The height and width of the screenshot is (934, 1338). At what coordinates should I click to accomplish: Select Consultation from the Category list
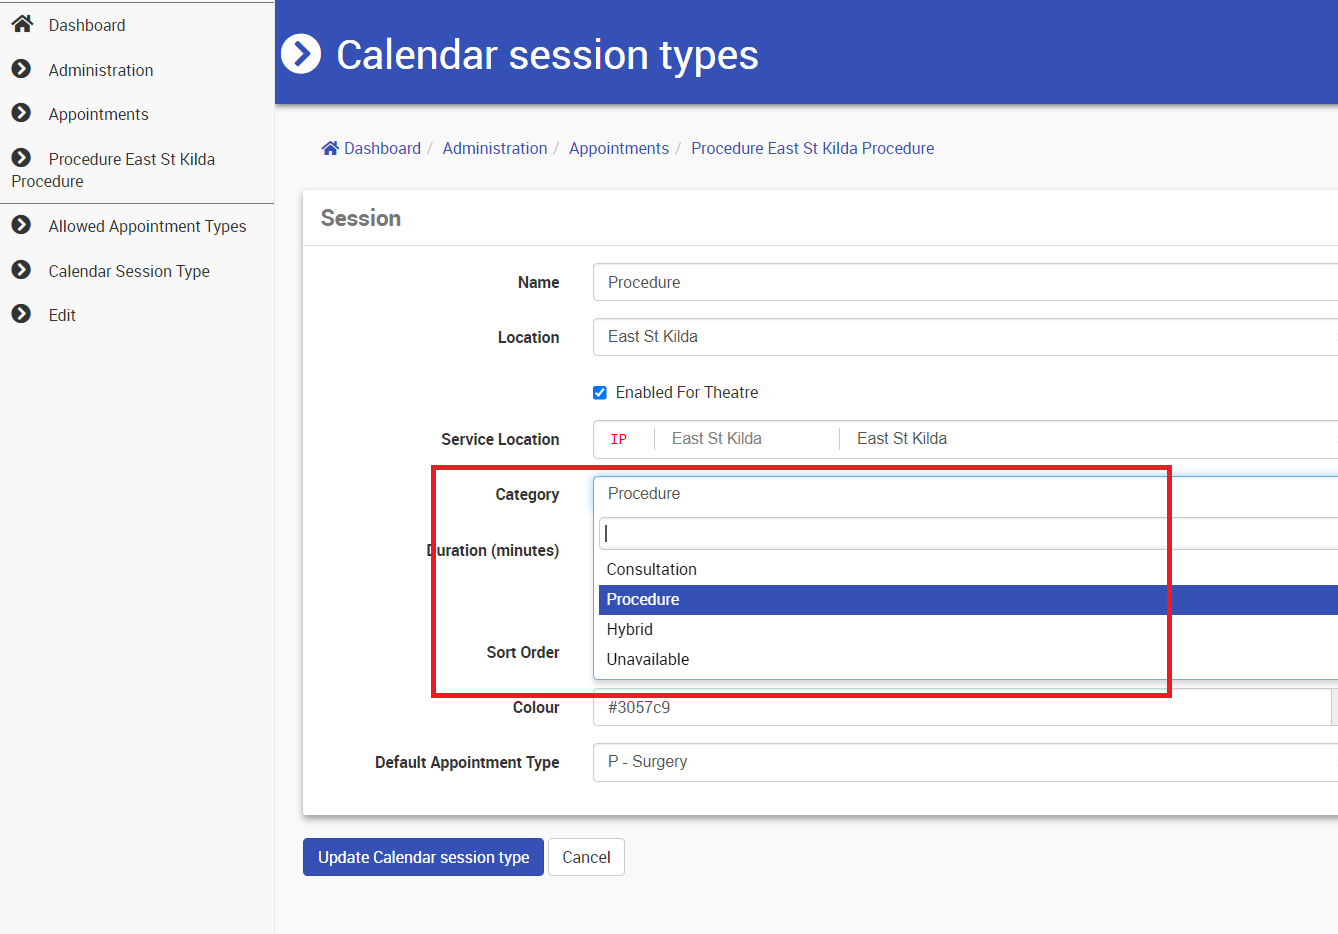pos(652,569)
